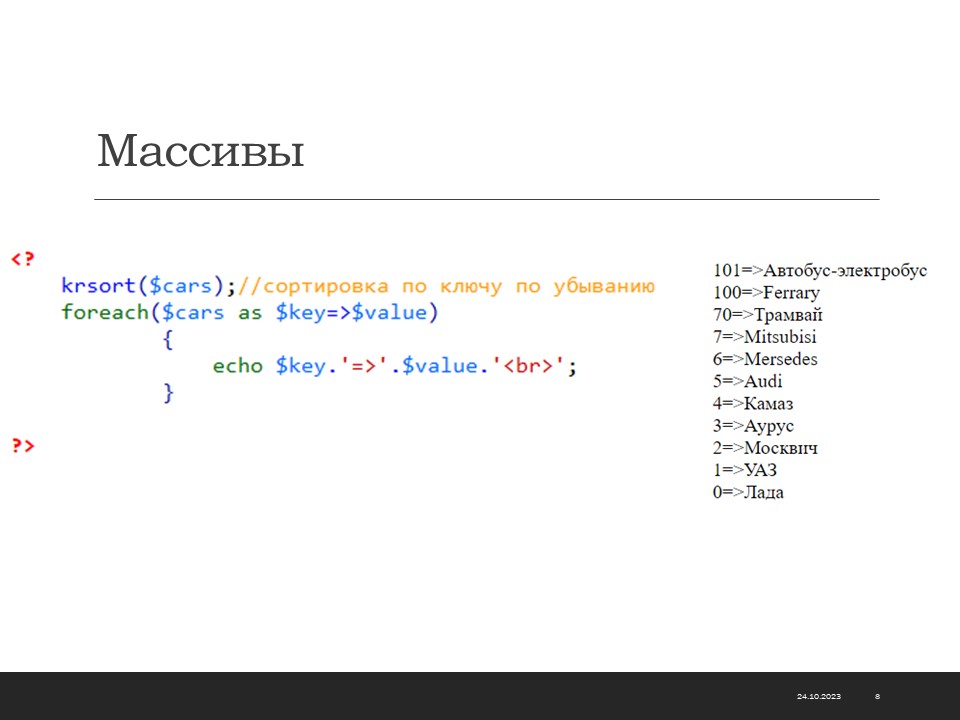Click output line "7=>Mitsubisi"
Viewport: 960px width, 720px height.
tap(764, 337)
